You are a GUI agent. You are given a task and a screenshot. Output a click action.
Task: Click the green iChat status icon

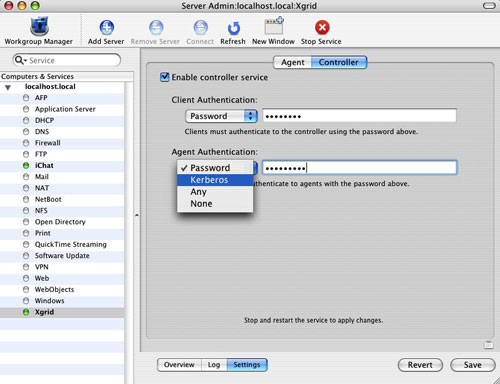point(26,166)
